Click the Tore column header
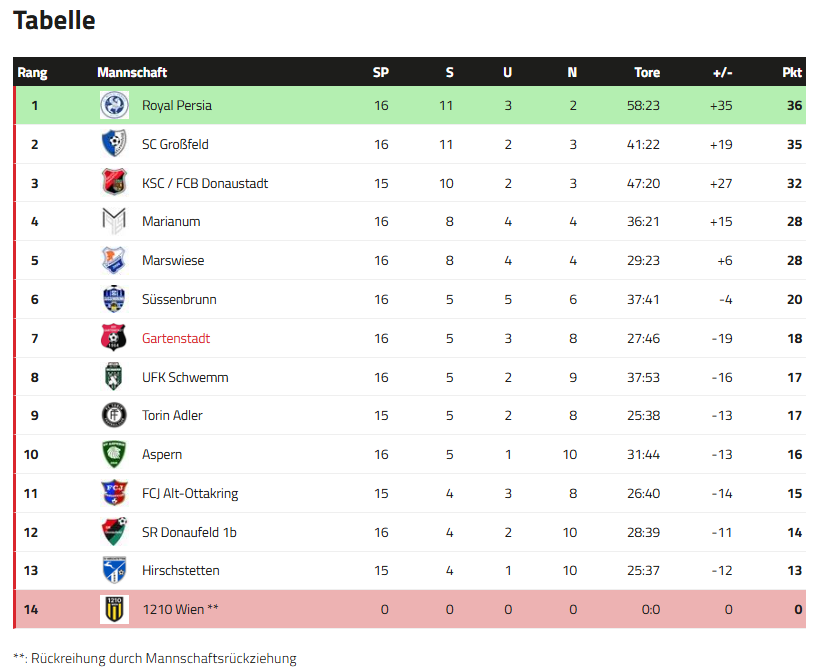 tap(647, 72)
